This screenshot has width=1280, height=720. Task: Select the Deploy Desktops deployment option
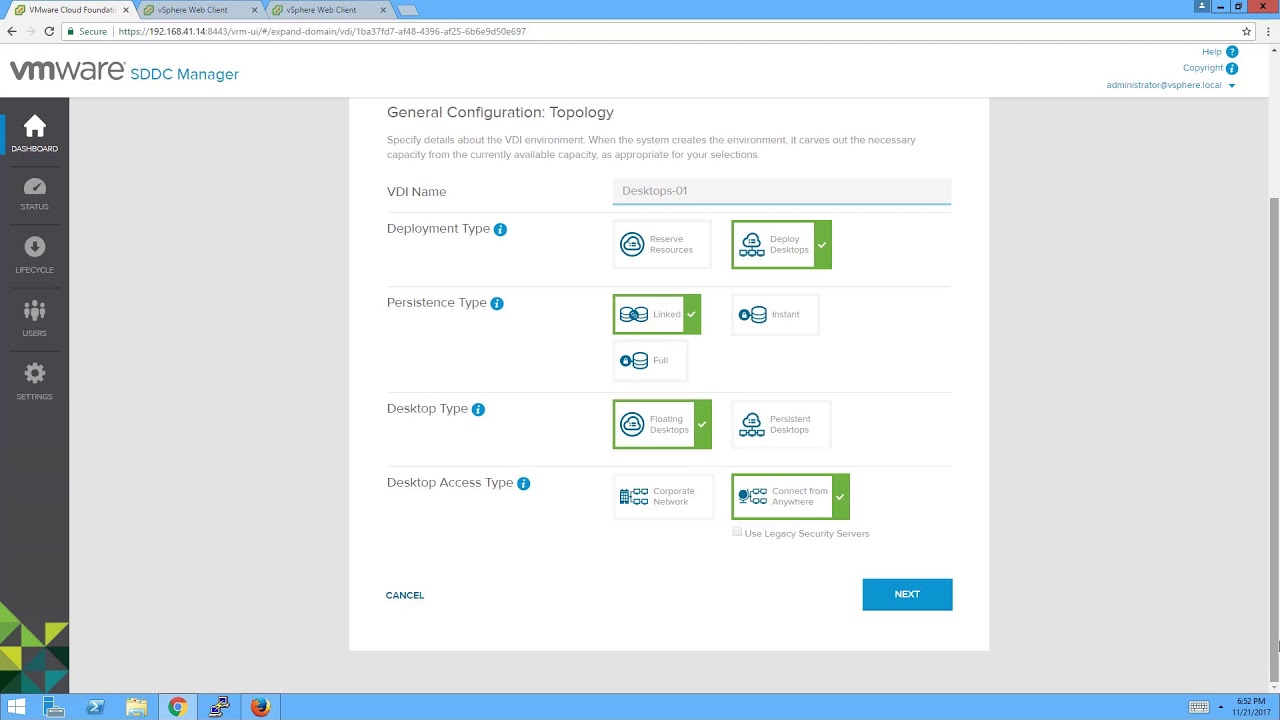[781, 244]
